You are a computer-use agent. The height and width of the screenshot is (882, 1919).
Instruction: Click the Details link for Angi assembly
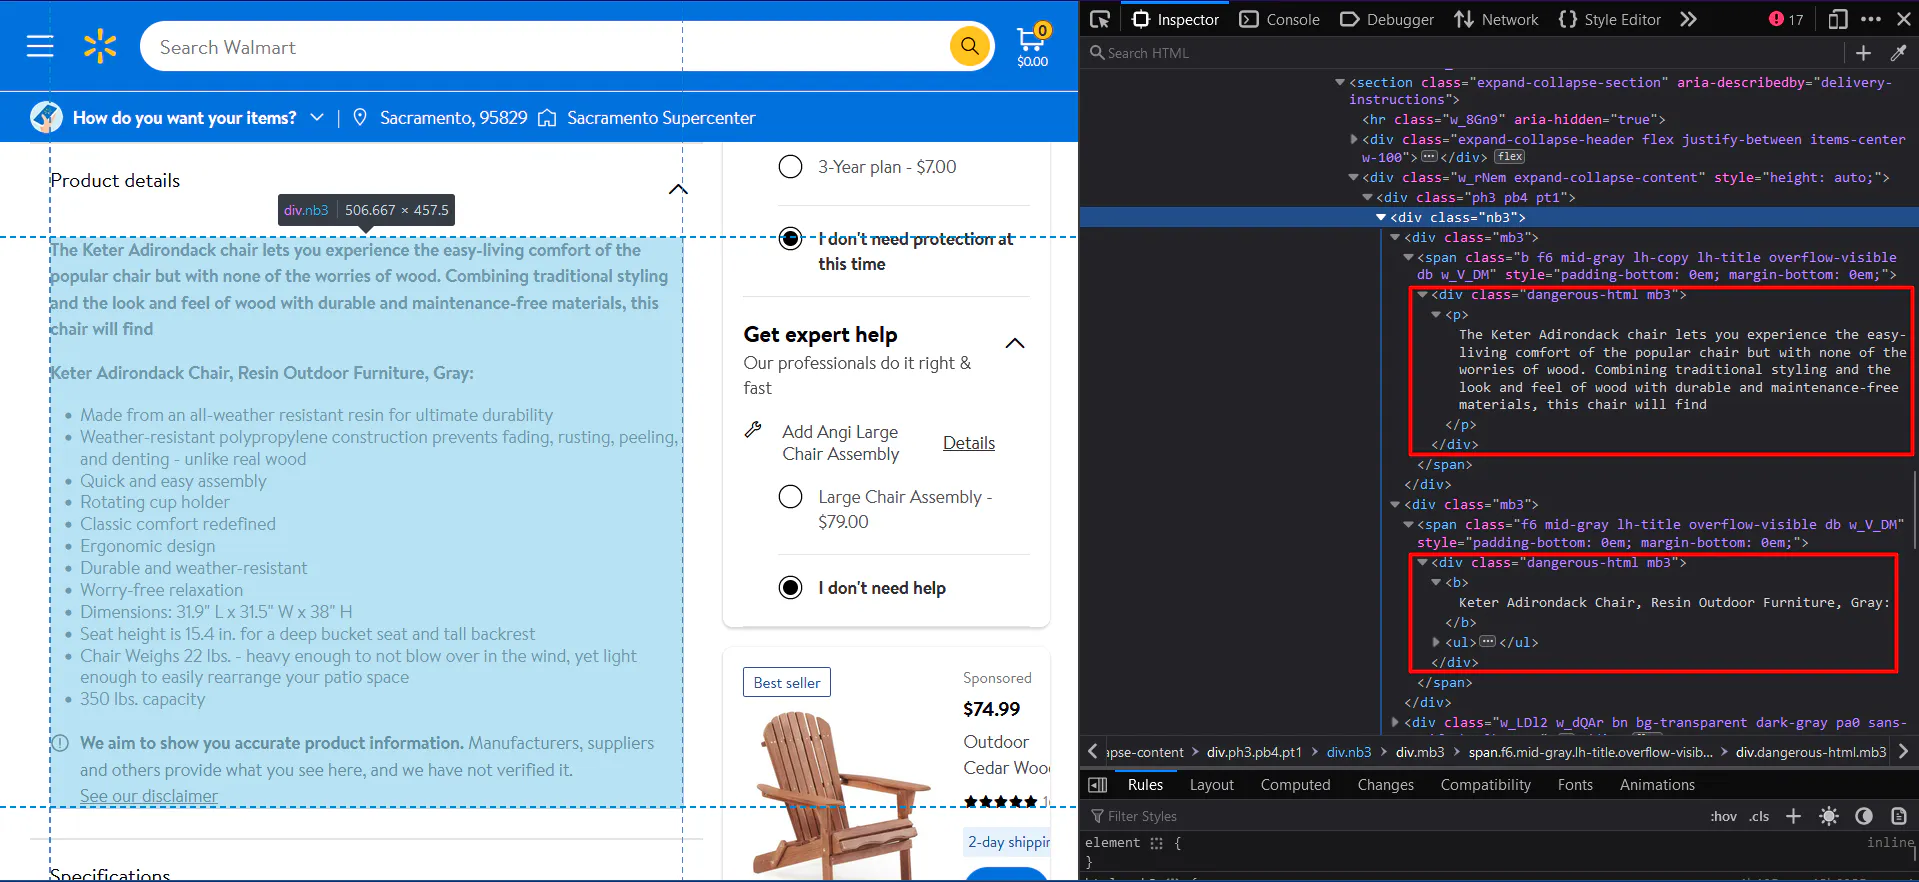(x=969, y=443)
